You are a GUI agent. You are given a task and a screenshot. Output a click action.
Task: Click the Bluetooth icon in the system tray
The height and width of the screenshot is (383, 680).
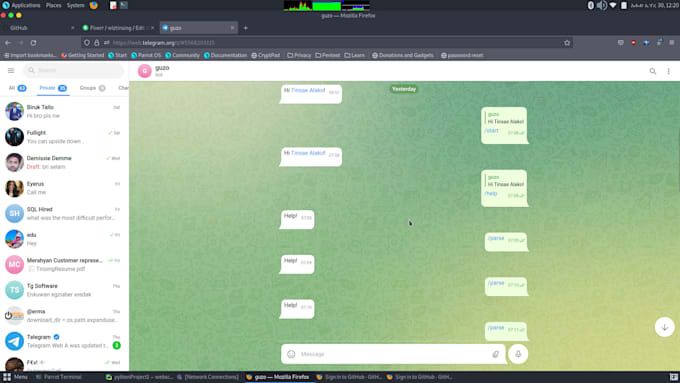click(x=590, y=5)
